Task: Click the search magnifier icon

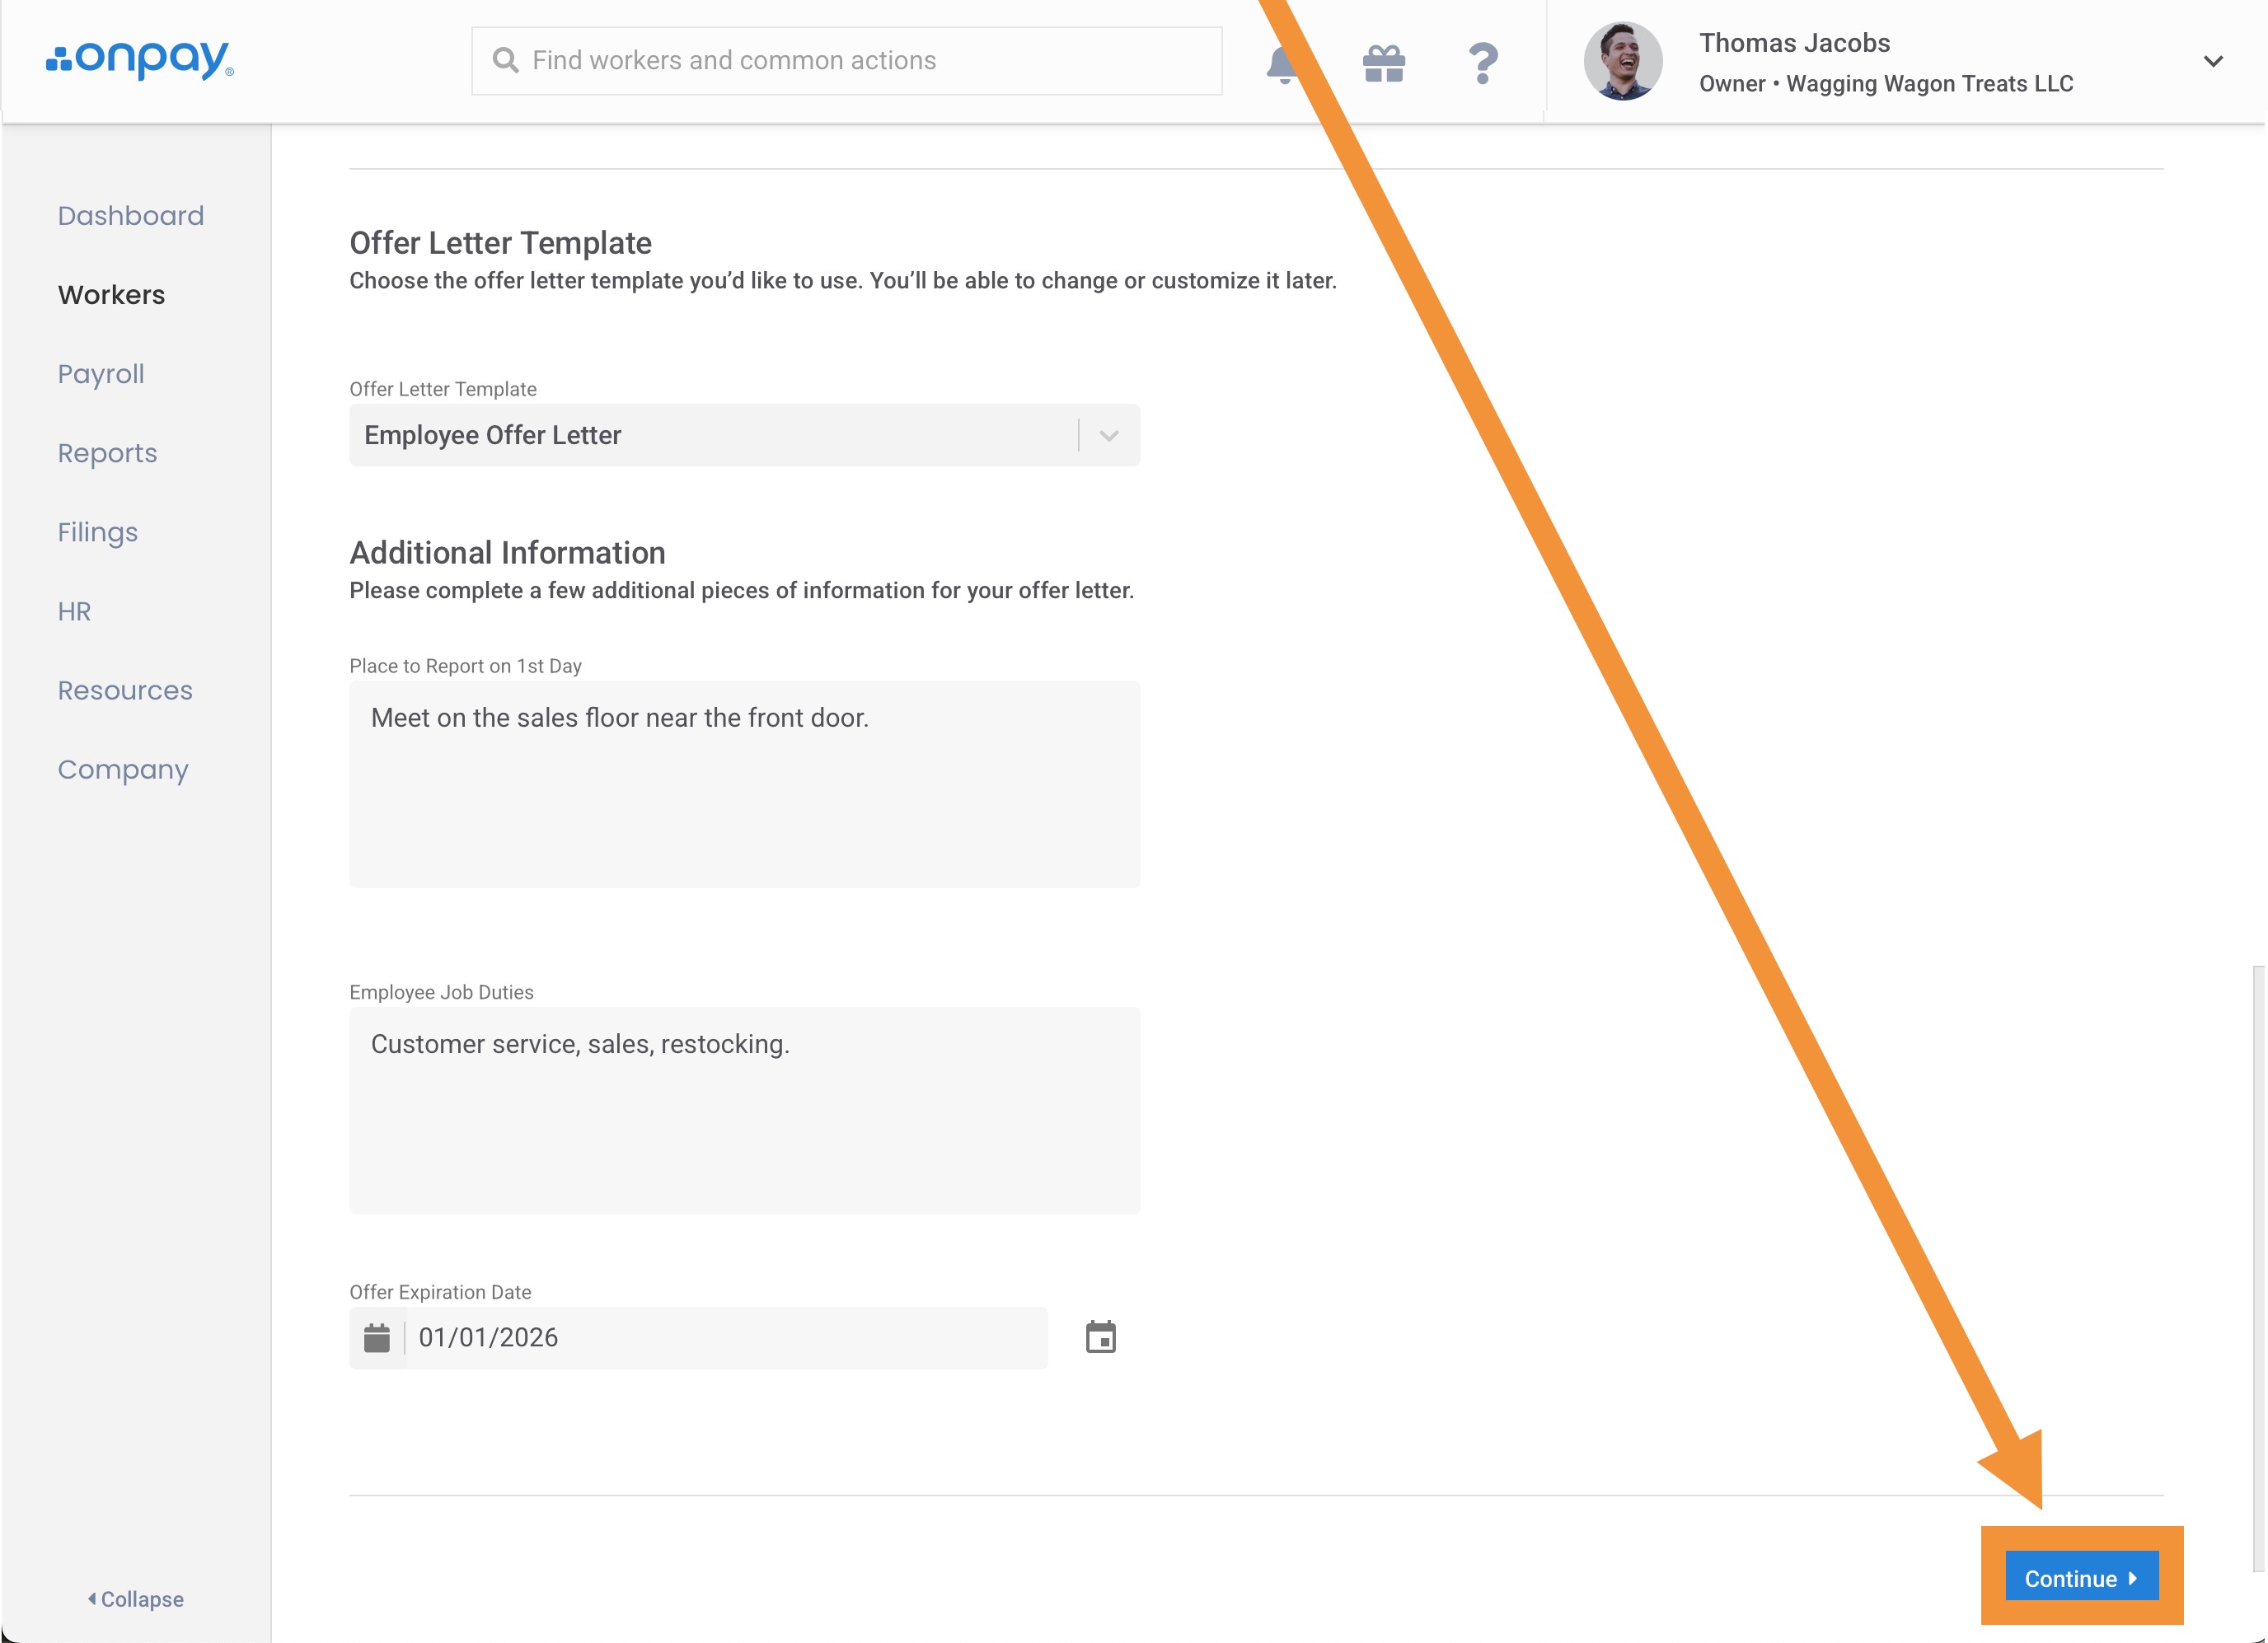Action: tap(506, 61)
